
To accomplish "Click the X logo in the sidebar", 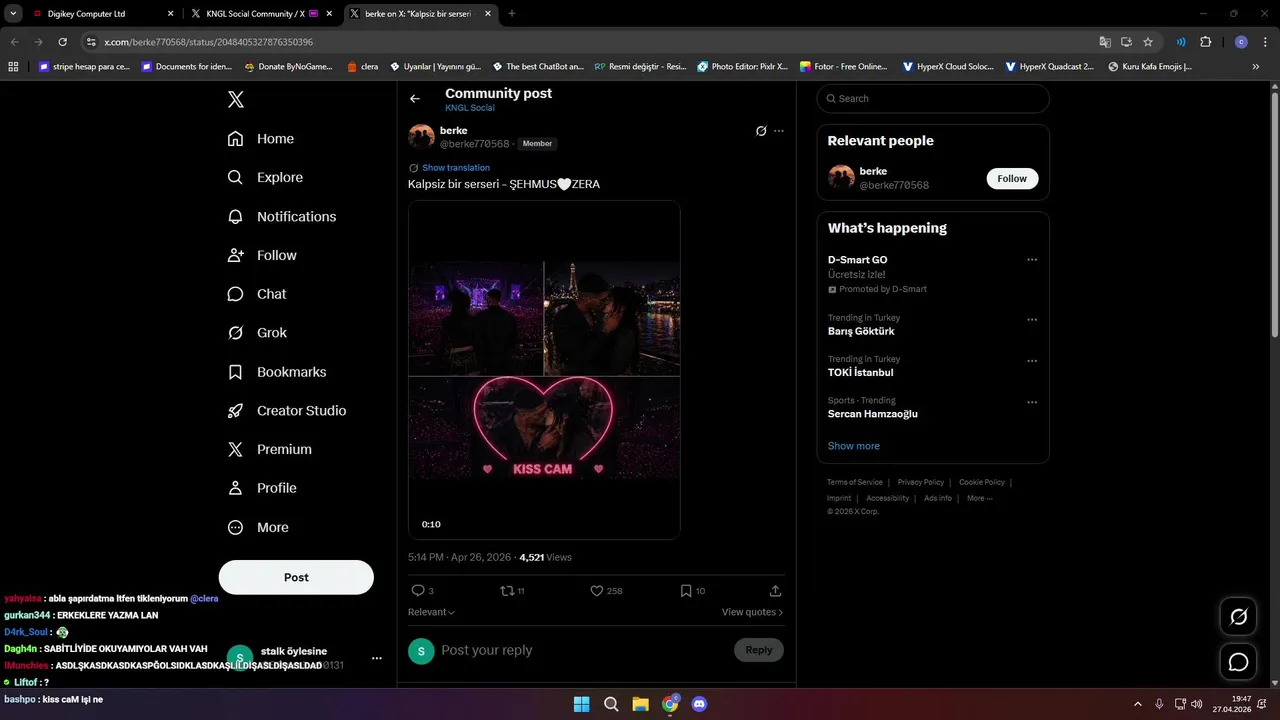I will pos(235,99).
